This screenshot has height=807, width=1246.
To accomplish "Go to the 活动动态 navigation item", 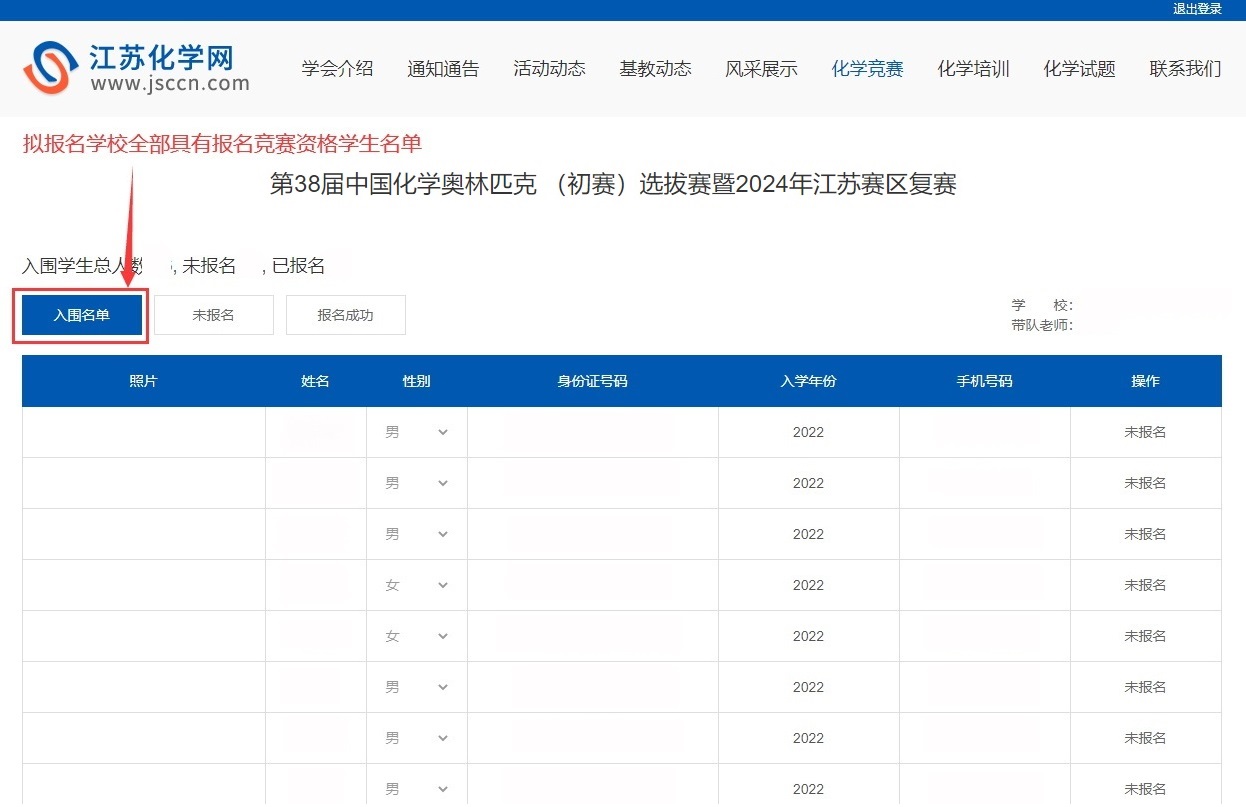I will tap(550, 69).
